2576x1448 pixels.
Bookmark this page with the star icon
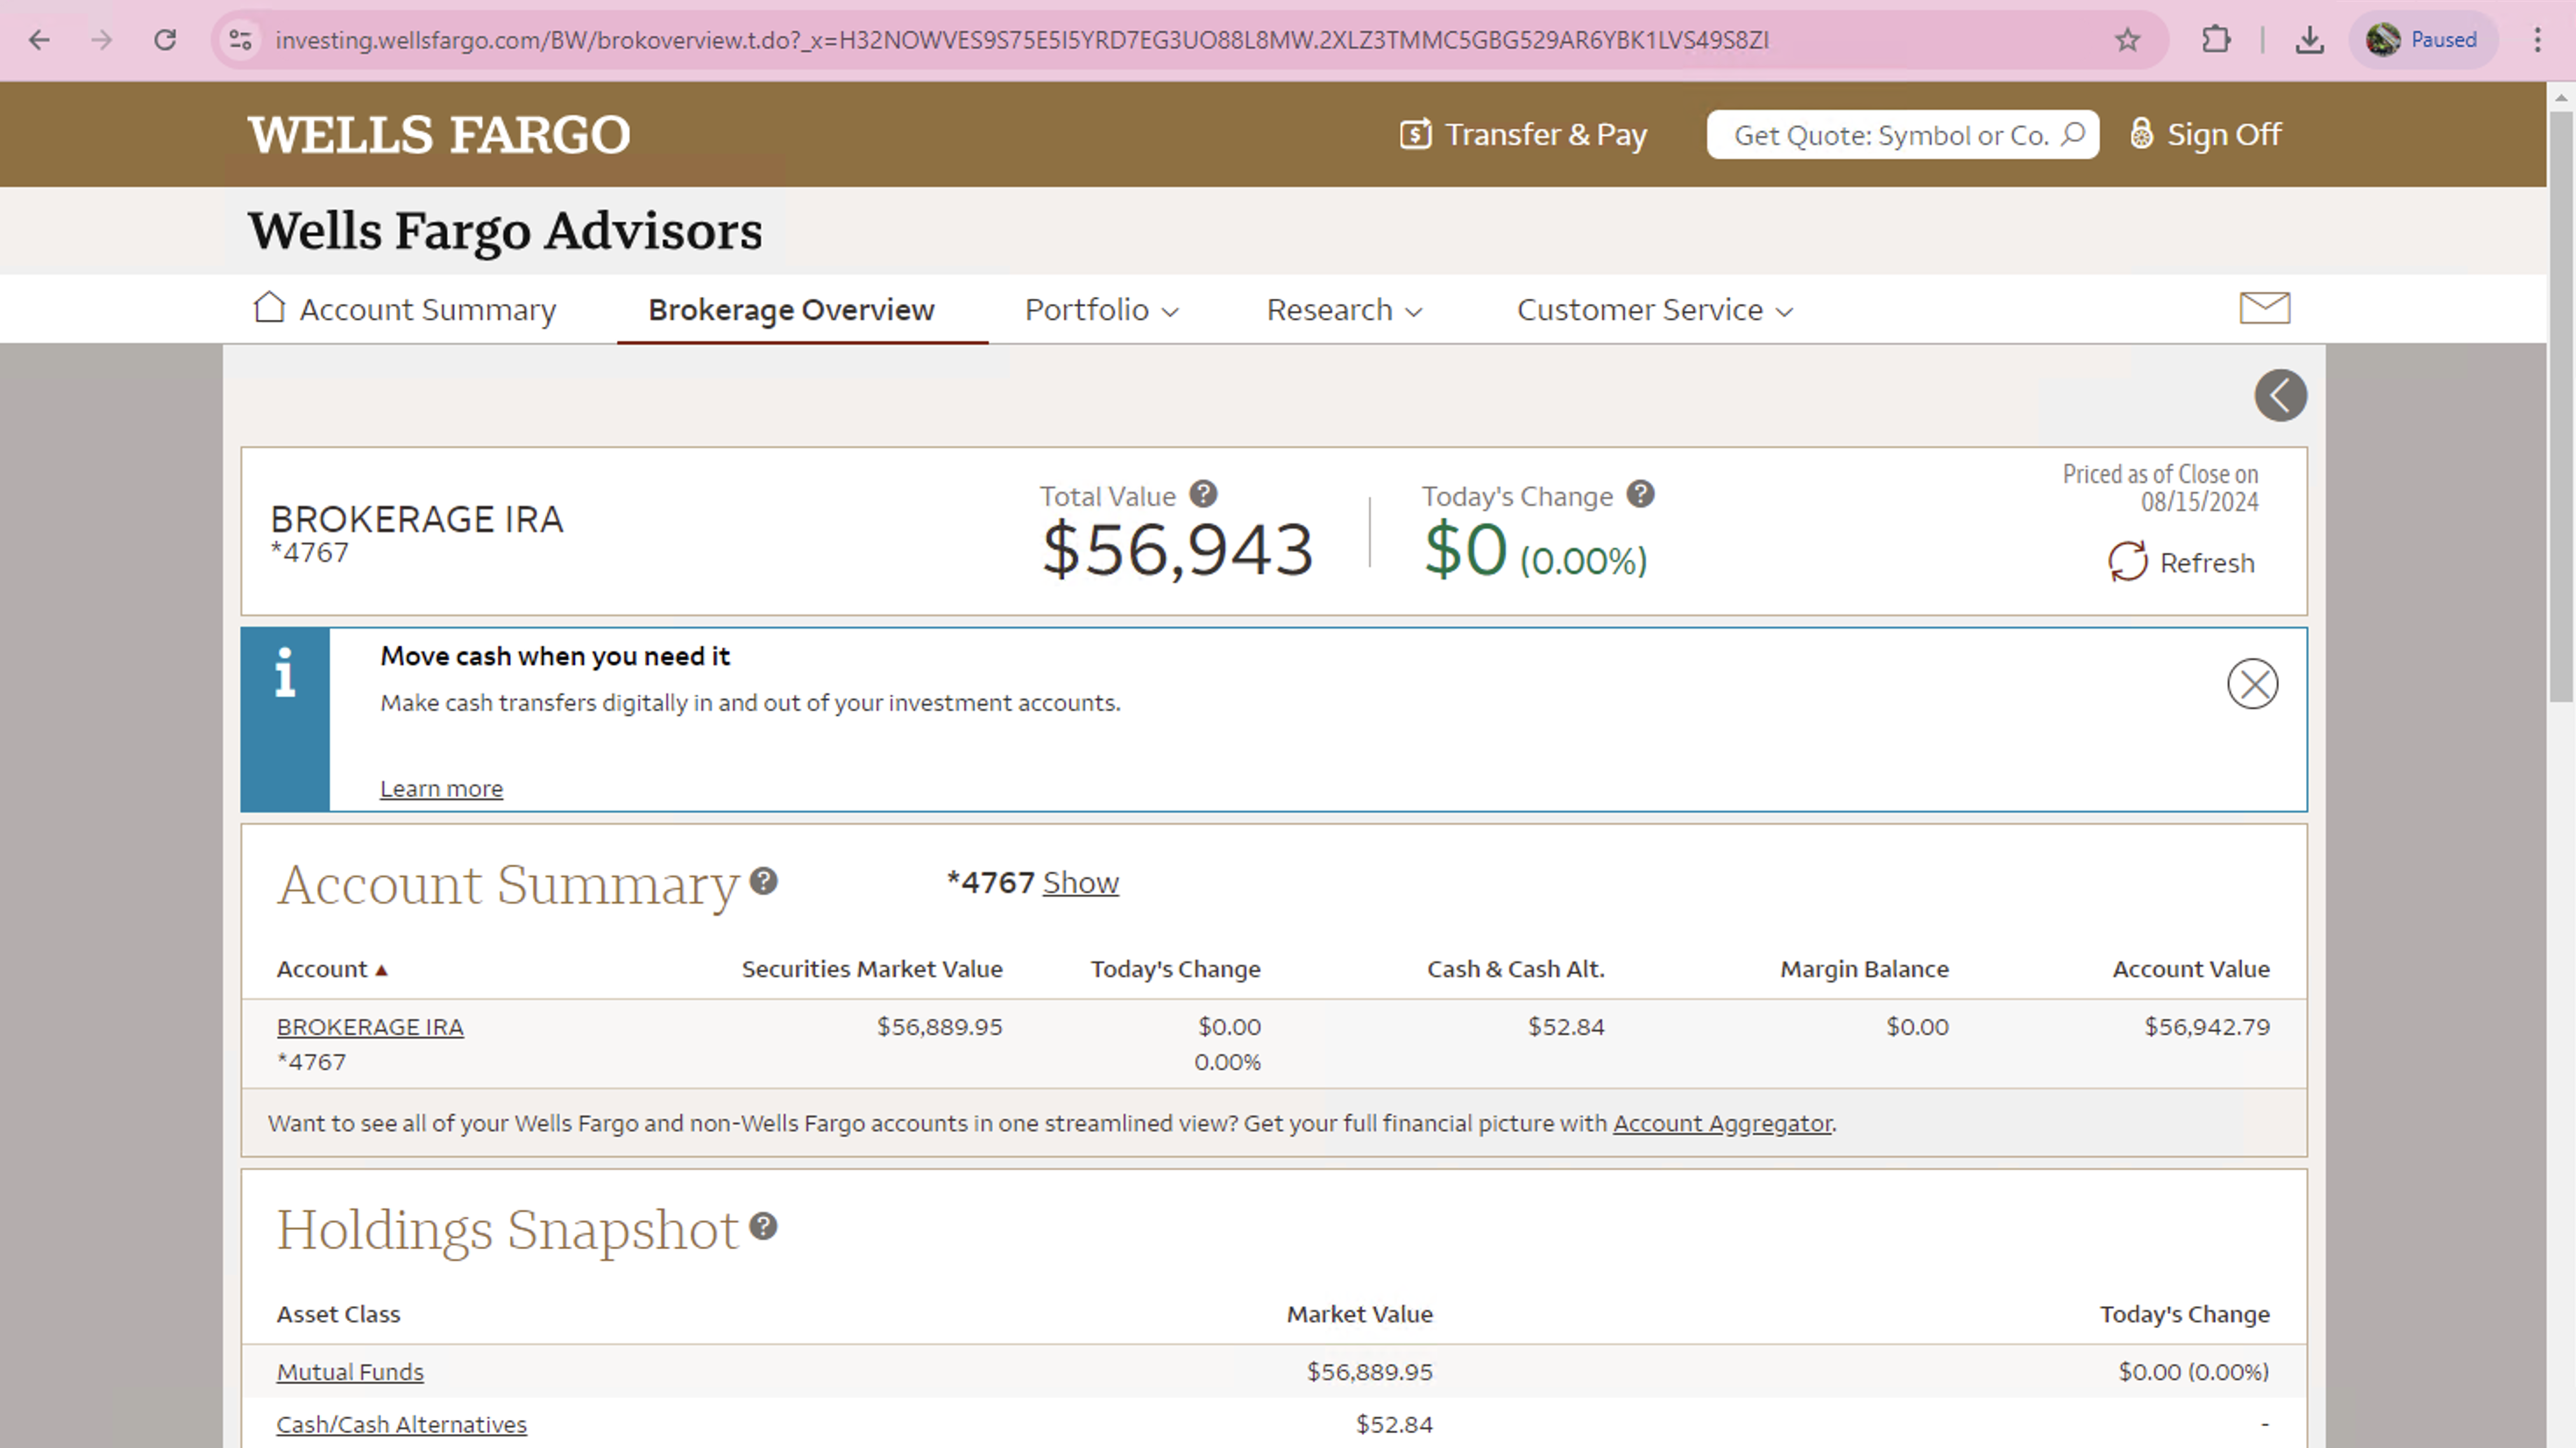[2127, 40]
